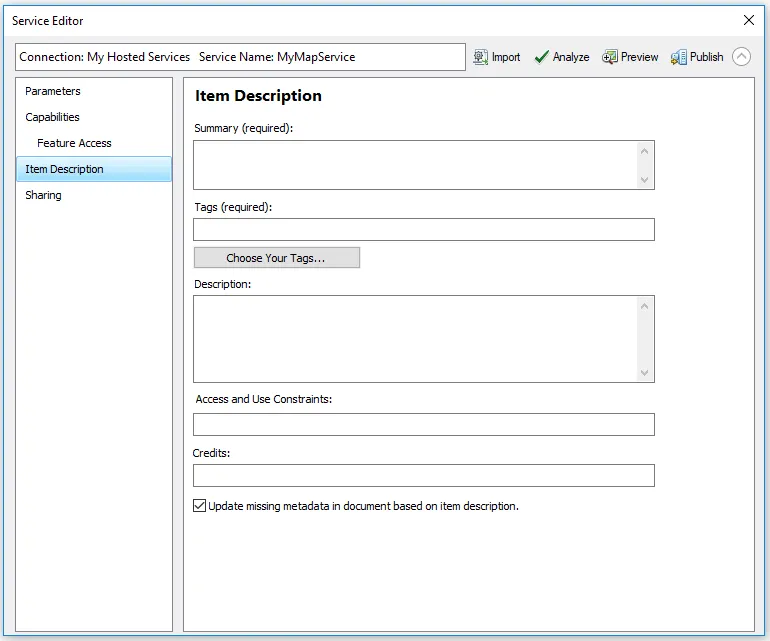The height and width of the screenshot is (641, 770).
Task: Open the Sharing section
Action: pos(43,195)
